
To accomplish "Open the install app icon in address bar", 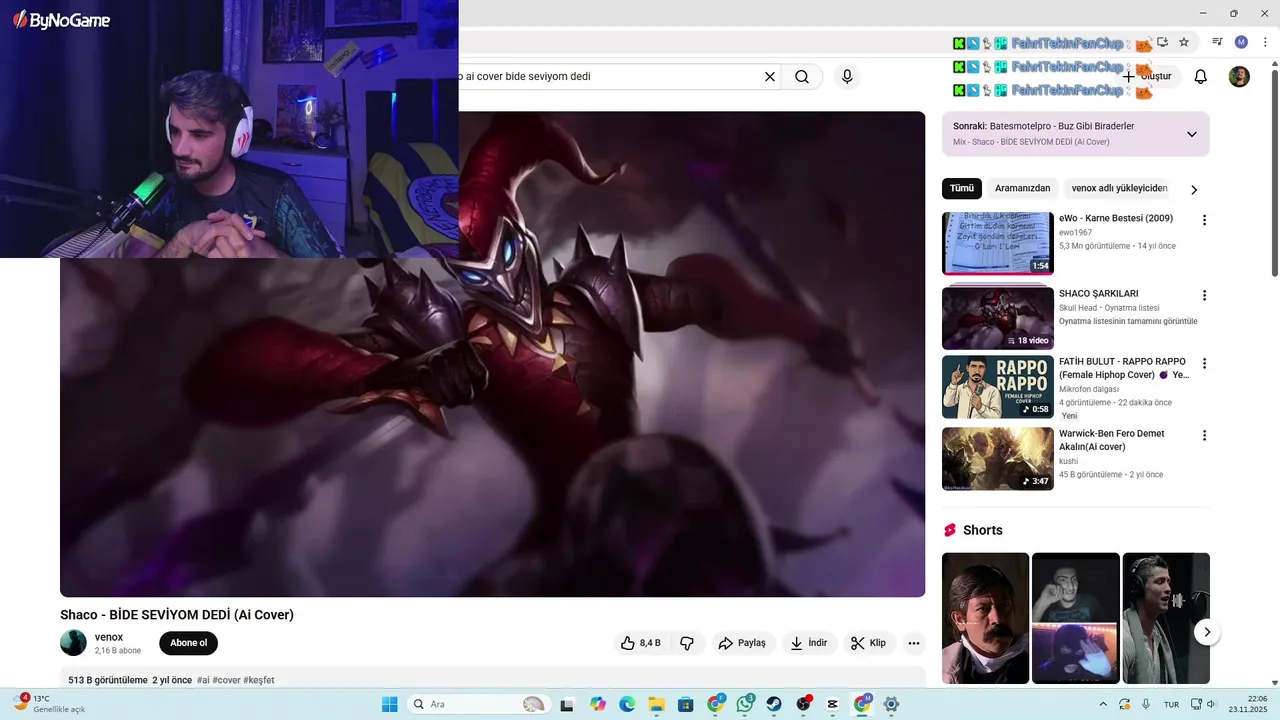I will [1162, 42].
